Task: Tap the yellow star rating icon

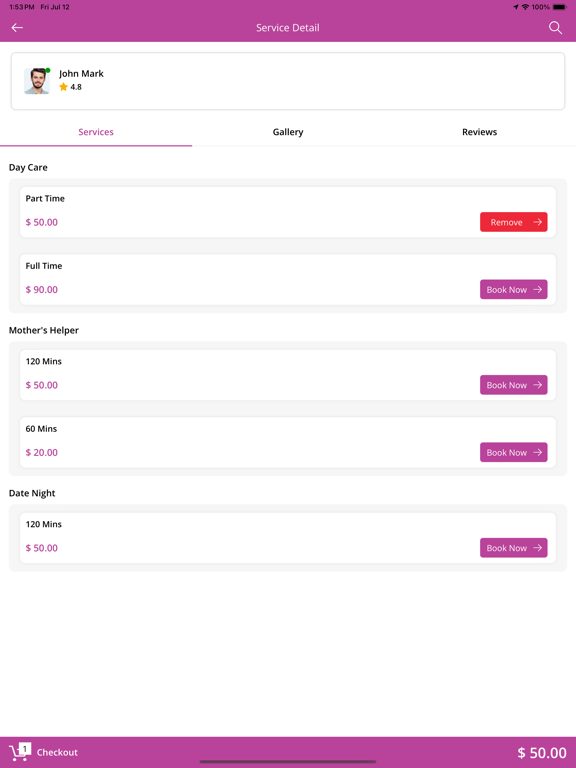Action: 63,87
